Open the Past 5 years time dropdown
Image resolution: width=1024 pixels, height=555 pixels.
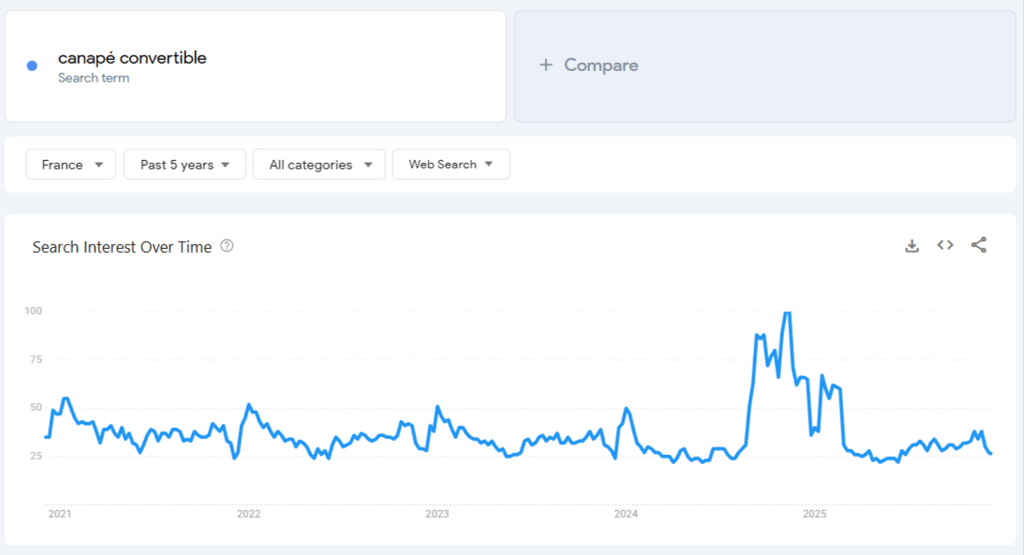184,165
